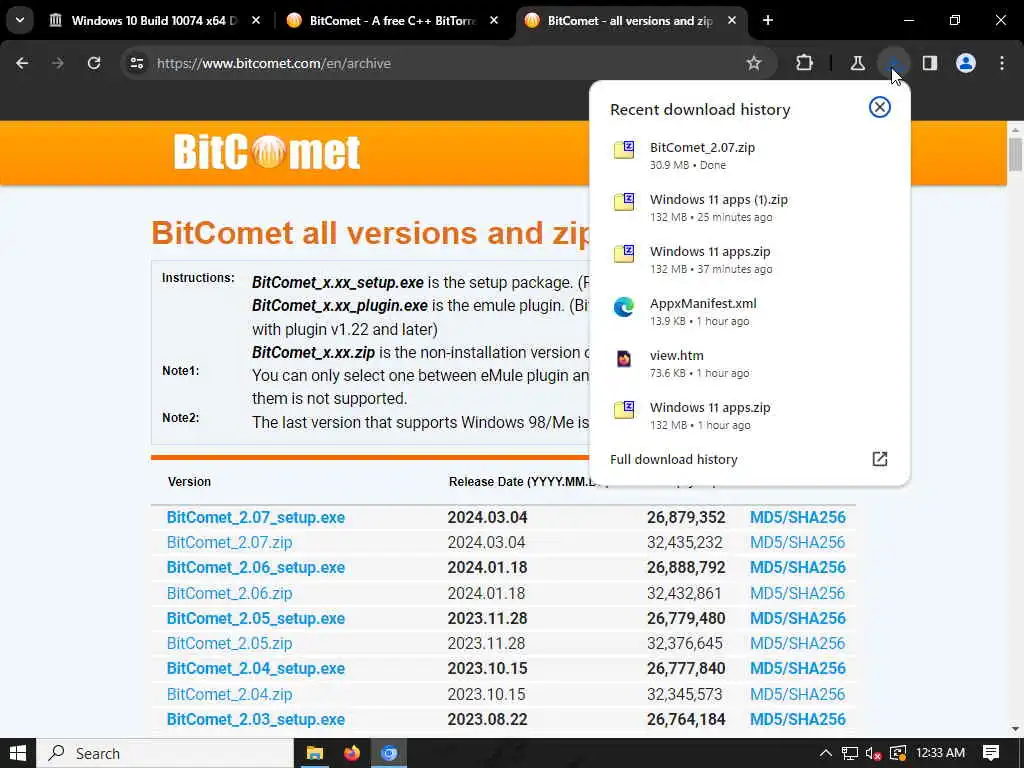The width and height of the screenshot is (1024, 768).
Task: Click the view.htm file icon
Action: 624,359
